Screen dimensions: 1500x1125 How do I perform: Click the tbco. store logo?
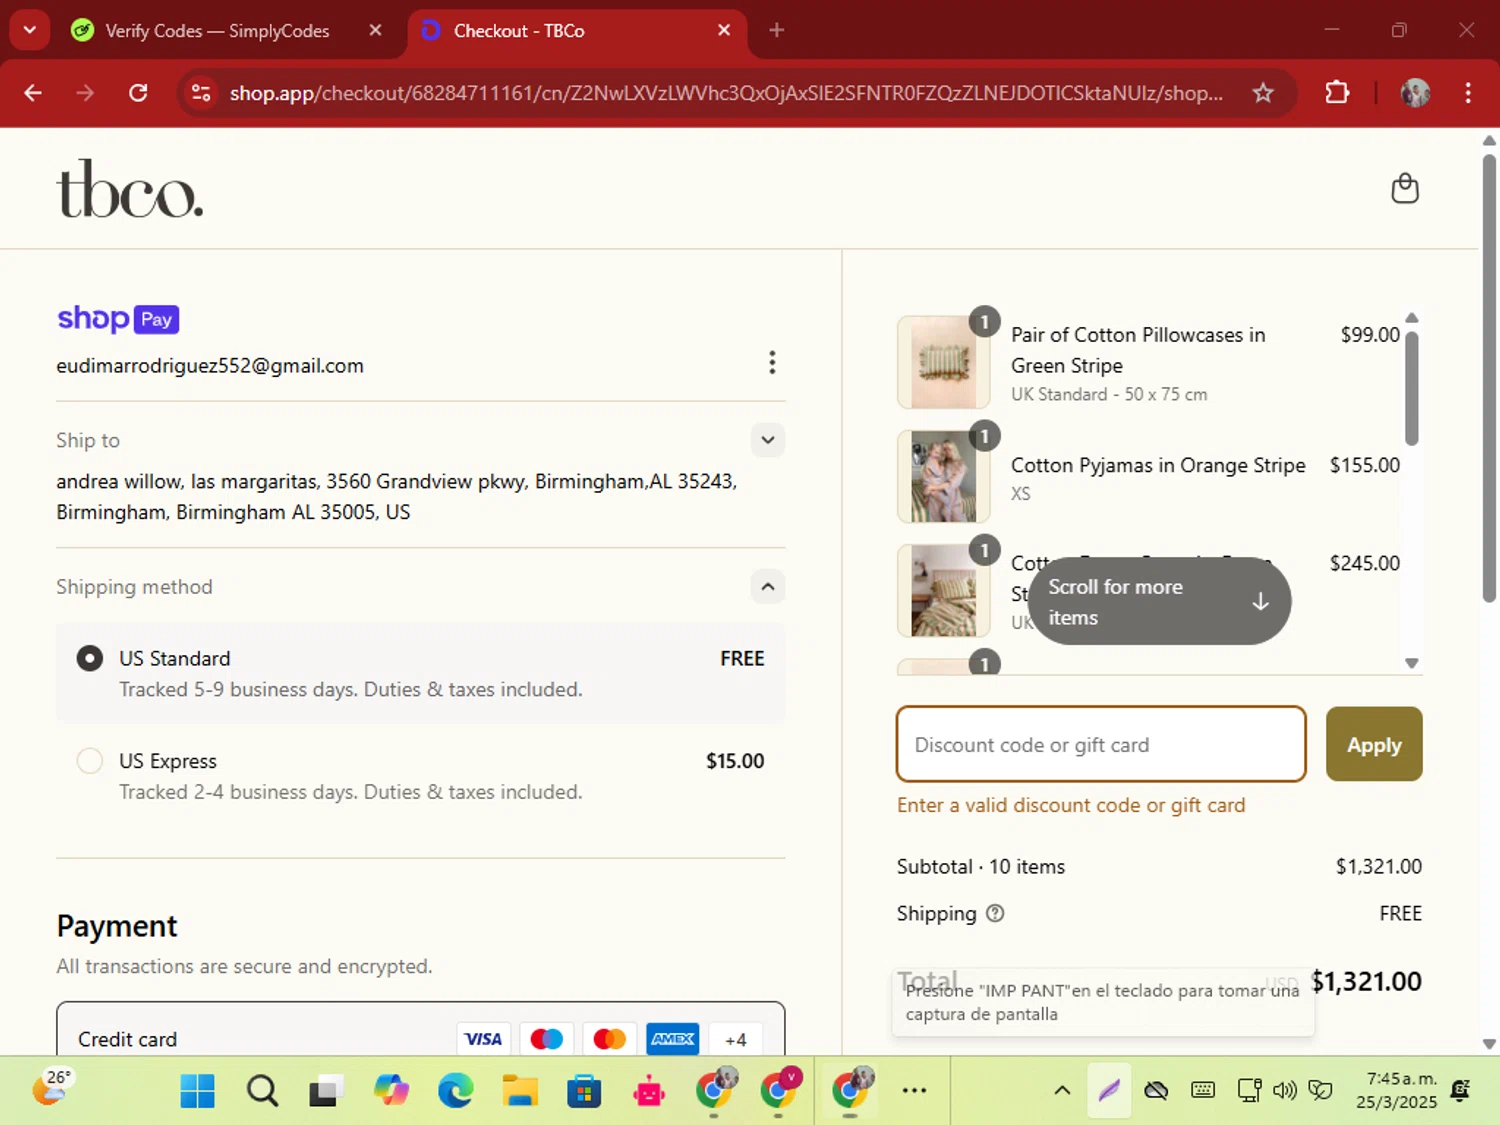click(130, 189)
